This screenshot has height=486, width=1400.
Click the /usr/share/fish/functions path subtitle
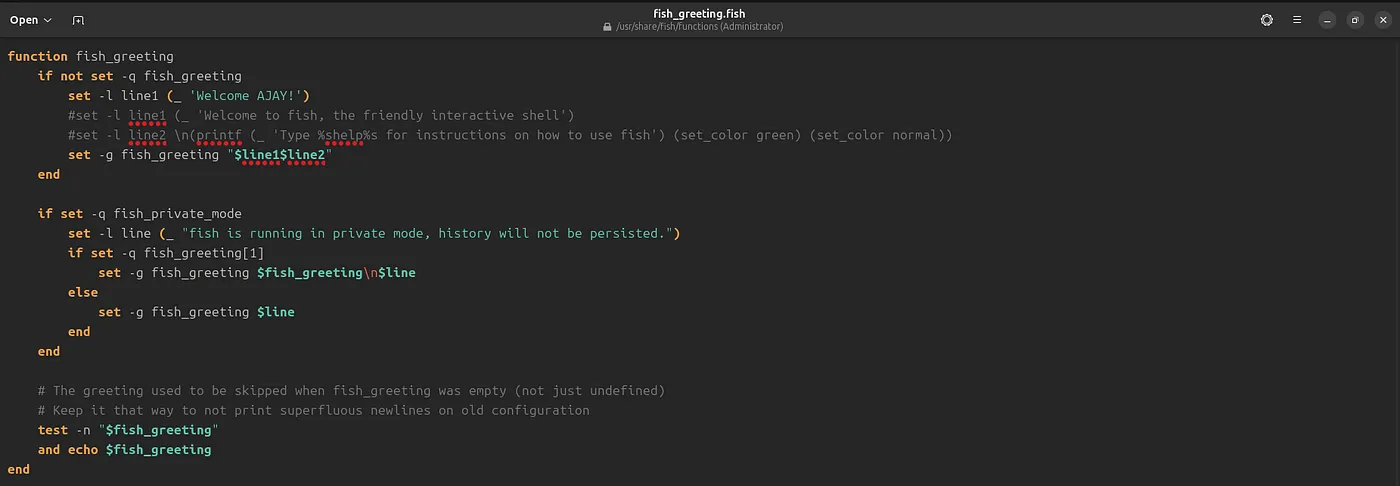pyautogui.click(x=699, y=27)
